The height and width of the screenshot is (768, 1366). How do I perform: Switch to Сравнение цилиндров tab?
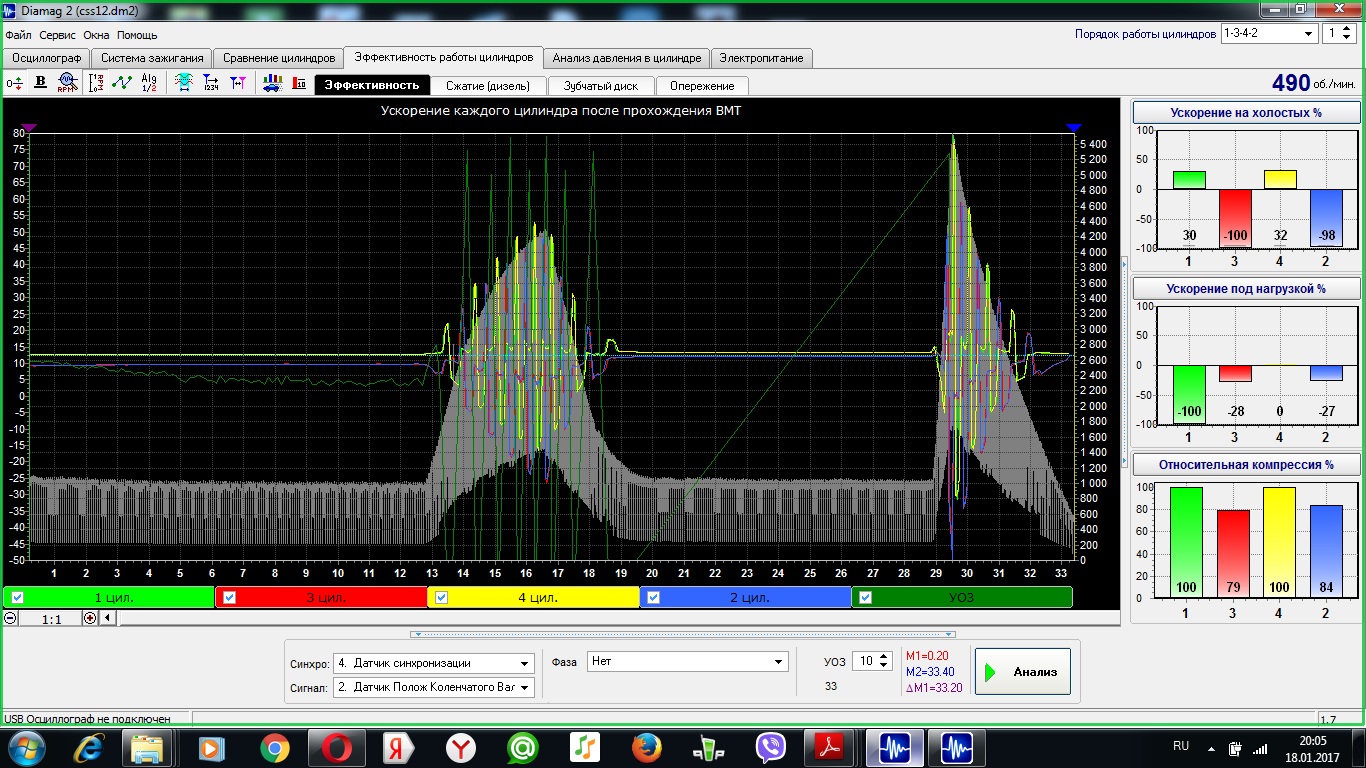point(278,58)
